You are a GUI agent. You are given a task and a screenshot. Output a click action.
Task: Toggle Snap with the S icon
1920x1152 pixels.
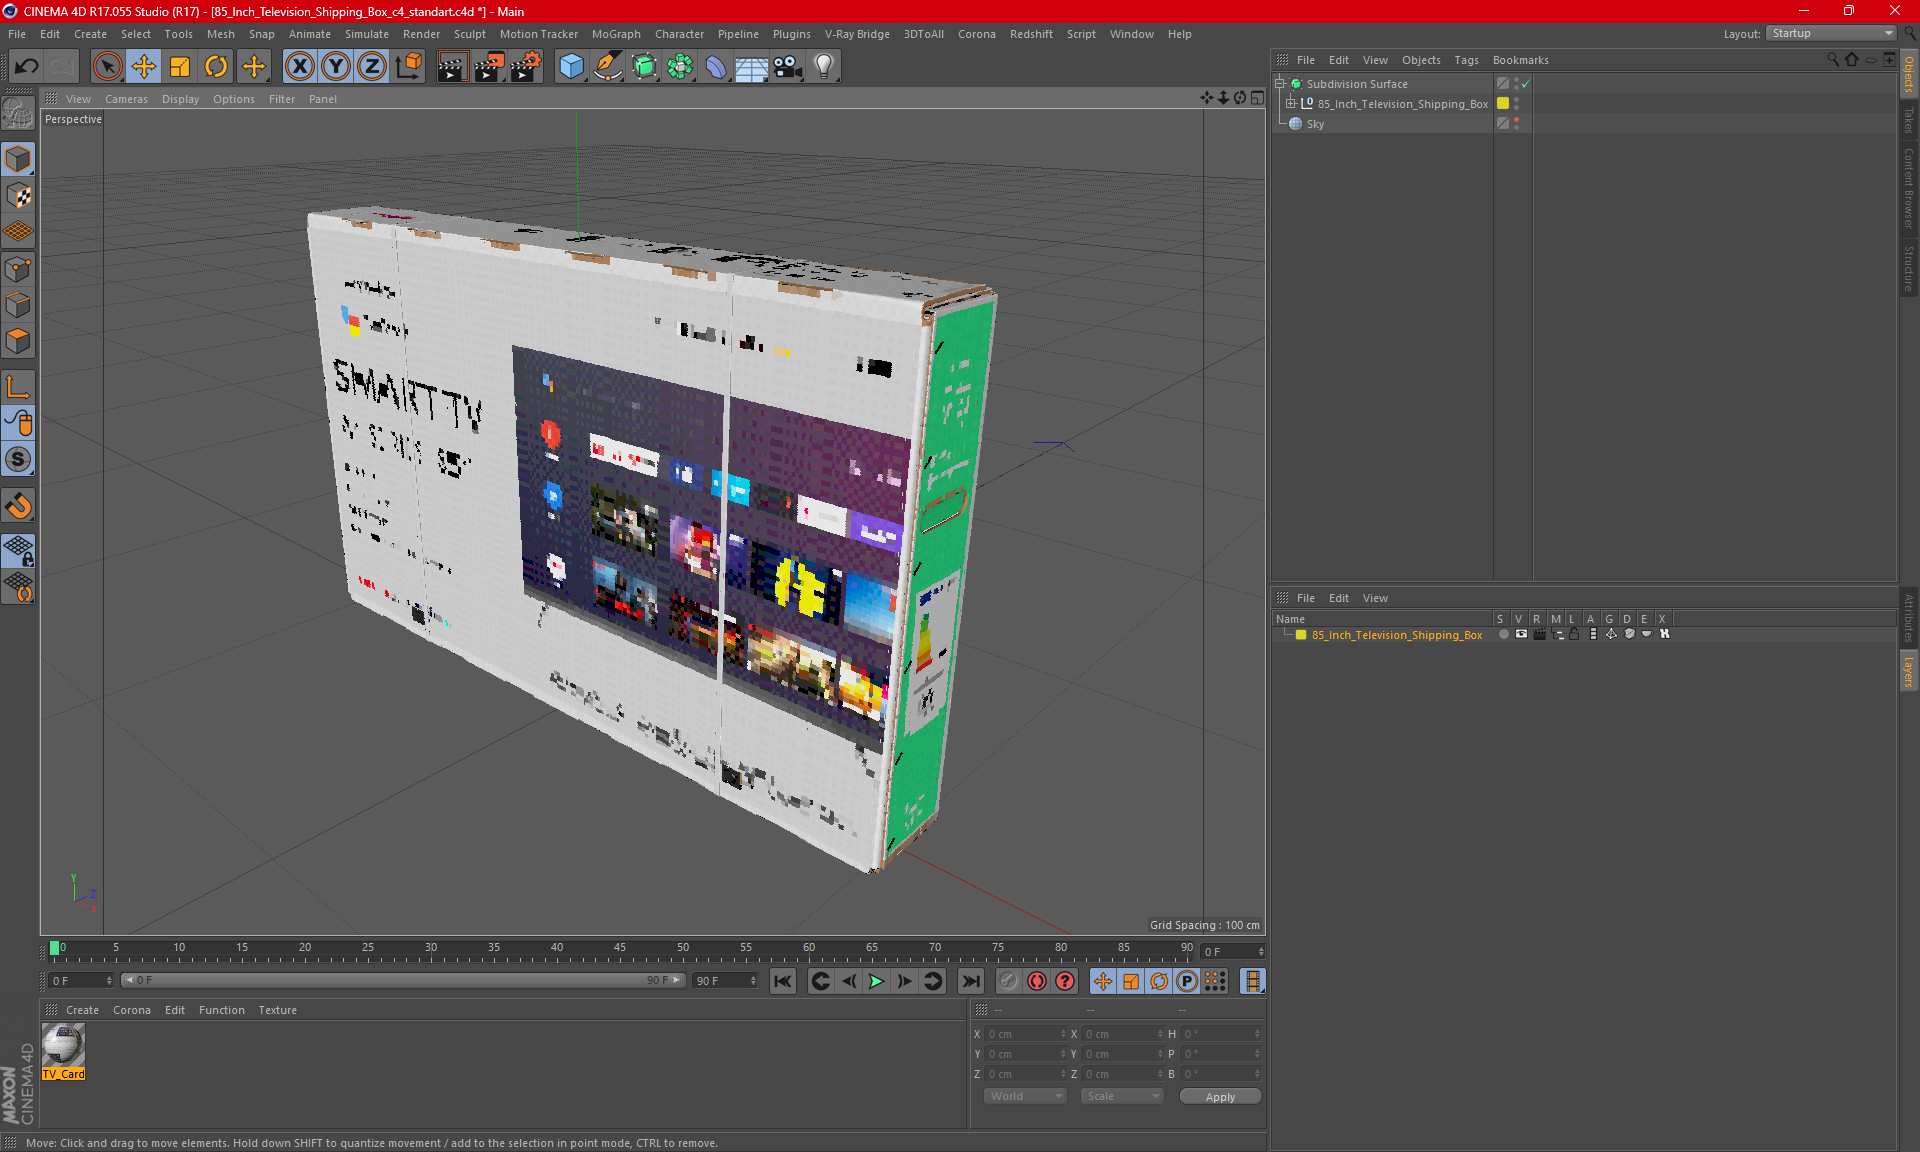(19, 460)
